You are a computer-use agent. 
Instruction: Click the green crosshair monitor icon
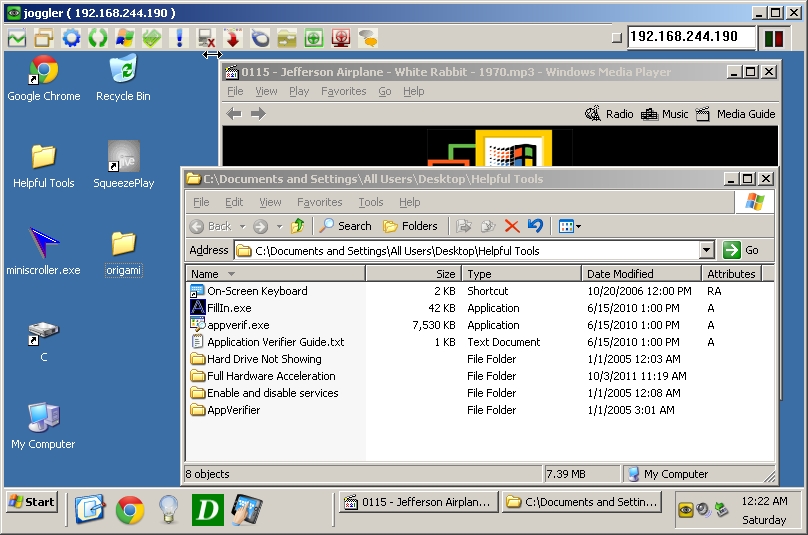pyautogui.click(x=314, y=38)
